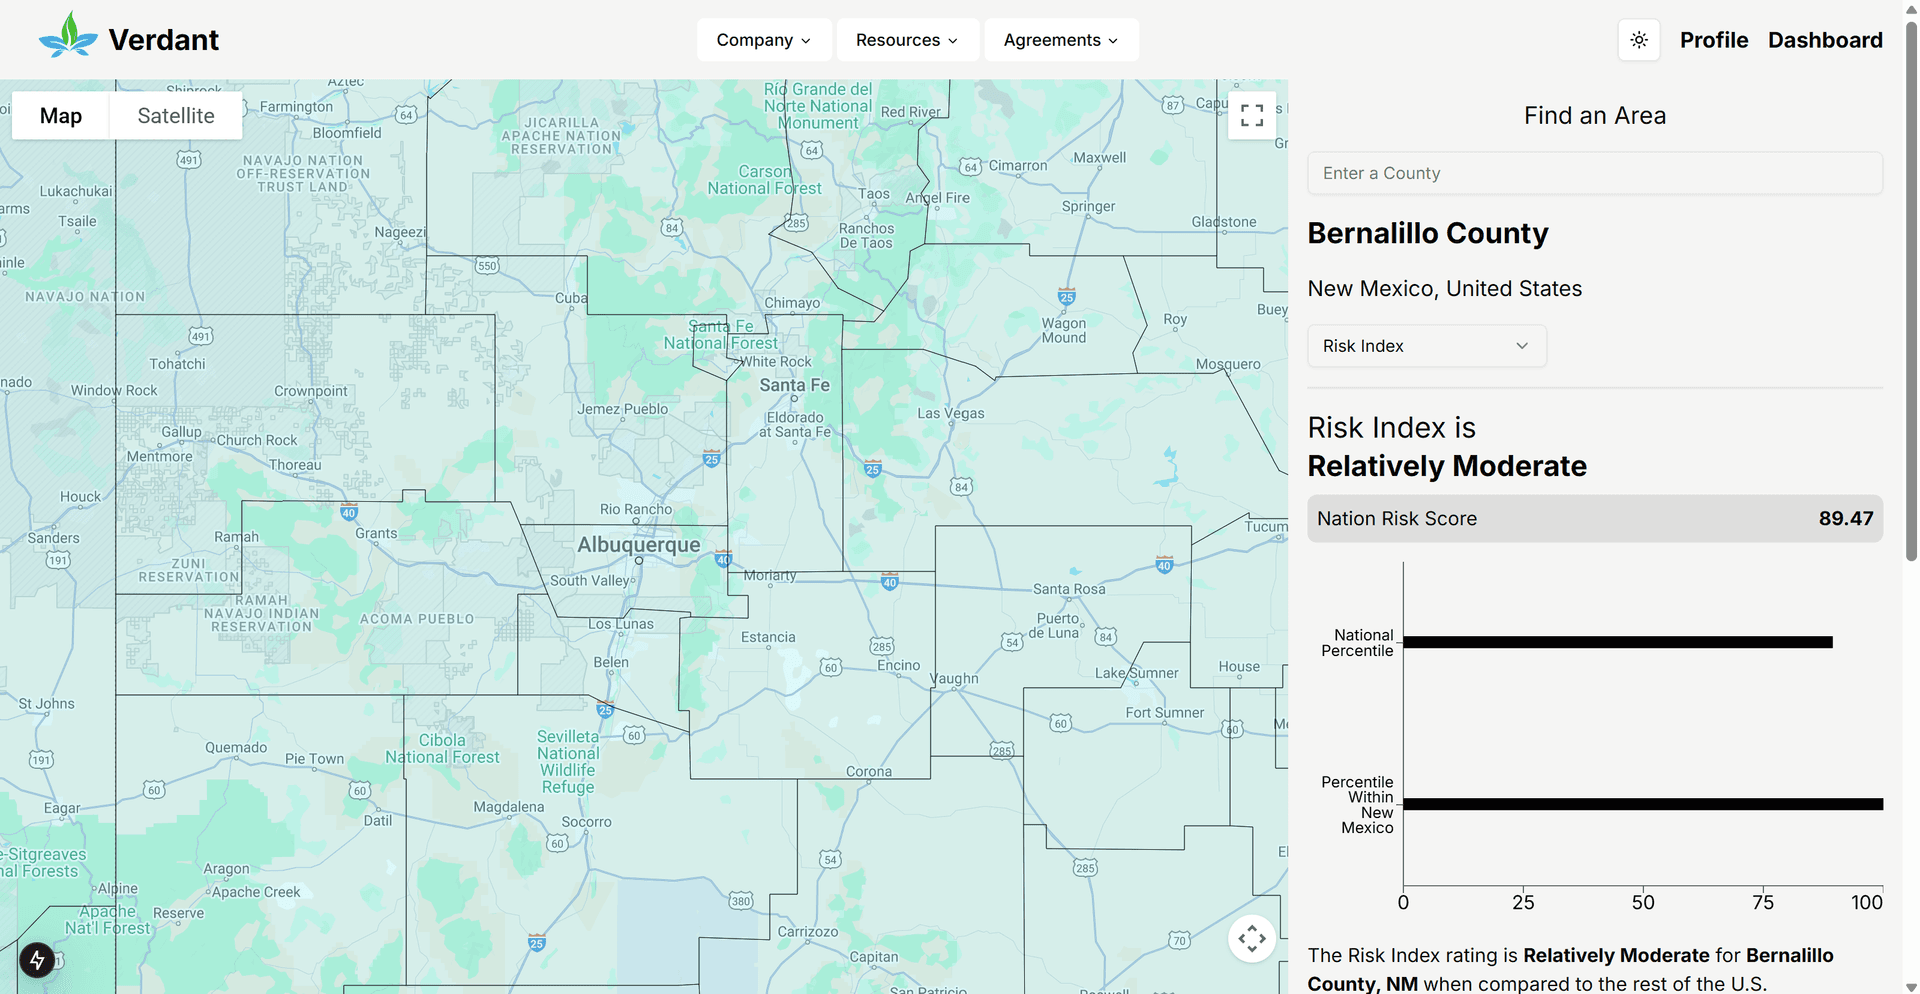This screenshot has width=1920, height=994.
Task: Click the pan control at the map's bottom right
Action: click(1251, 939)
